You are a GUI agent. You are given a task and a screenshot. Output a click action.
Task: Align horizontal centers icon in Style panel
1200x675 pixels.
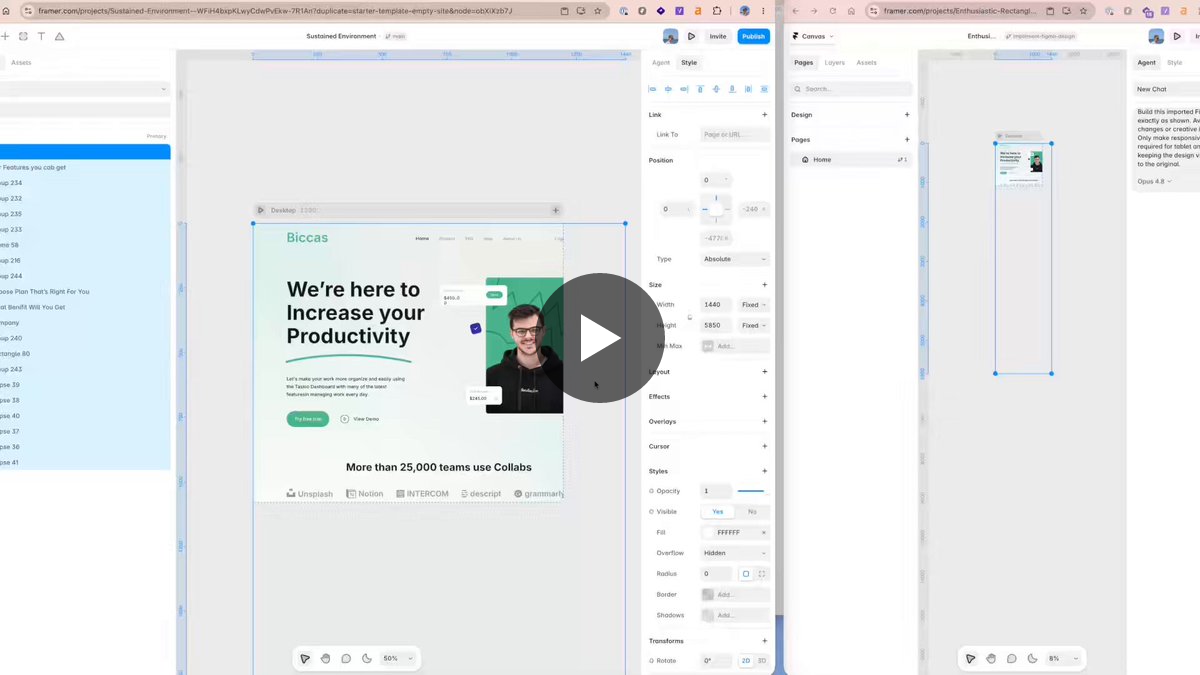669,89
